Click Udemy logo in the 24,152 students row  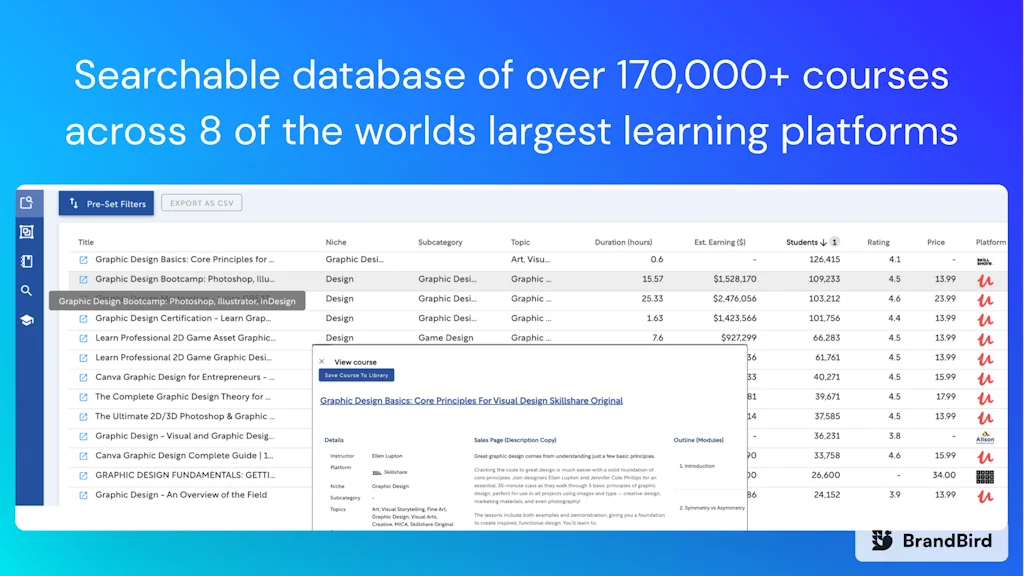(985, 496)
